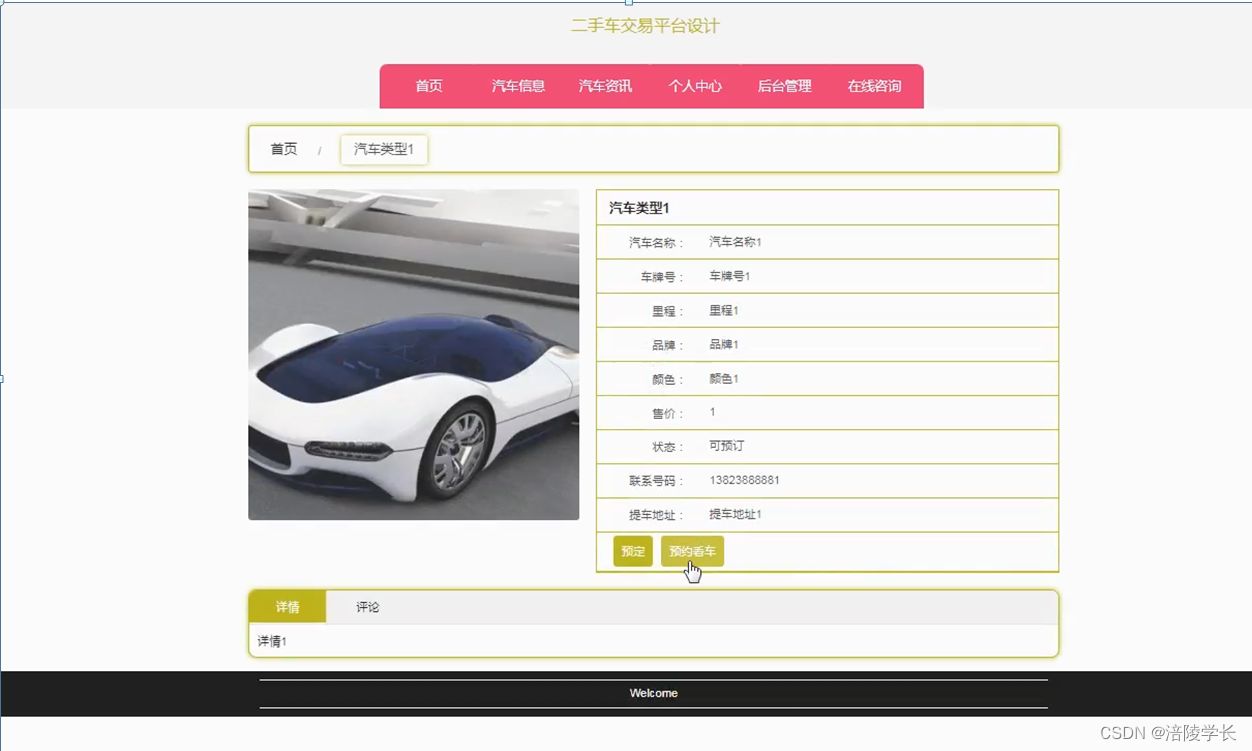The height and width of the screenshot is (751, 1252).
Task: Open the 汽车信息 navigation menu item
Action: click(x=517, y=86)
